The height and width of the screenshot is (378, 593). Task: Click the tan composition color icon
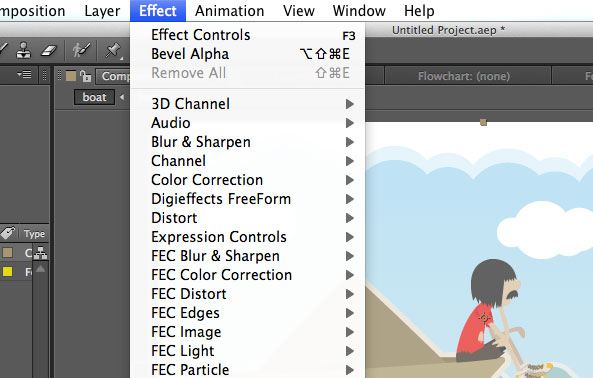coord(71,76)
